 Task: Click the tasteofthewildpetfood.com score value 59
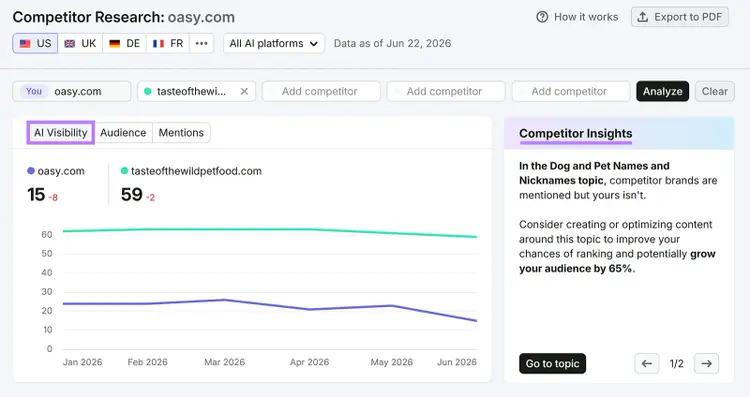132,195
